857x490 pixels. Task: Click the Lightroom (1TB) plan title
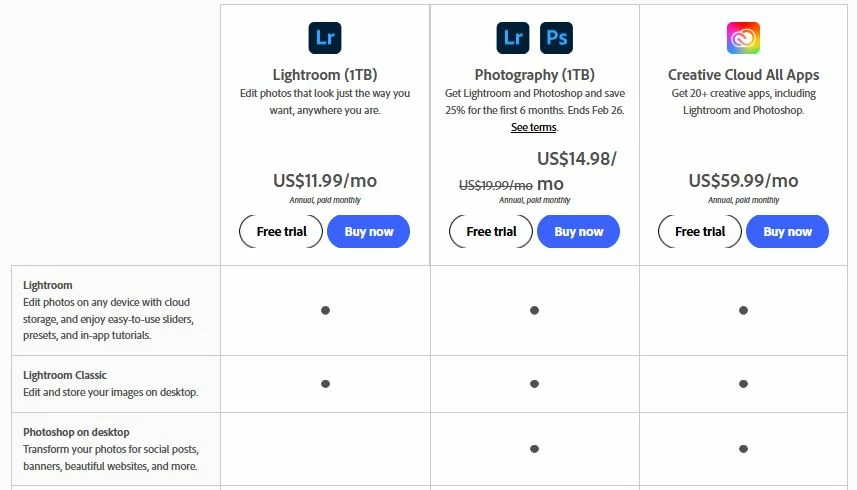(325, 75)
